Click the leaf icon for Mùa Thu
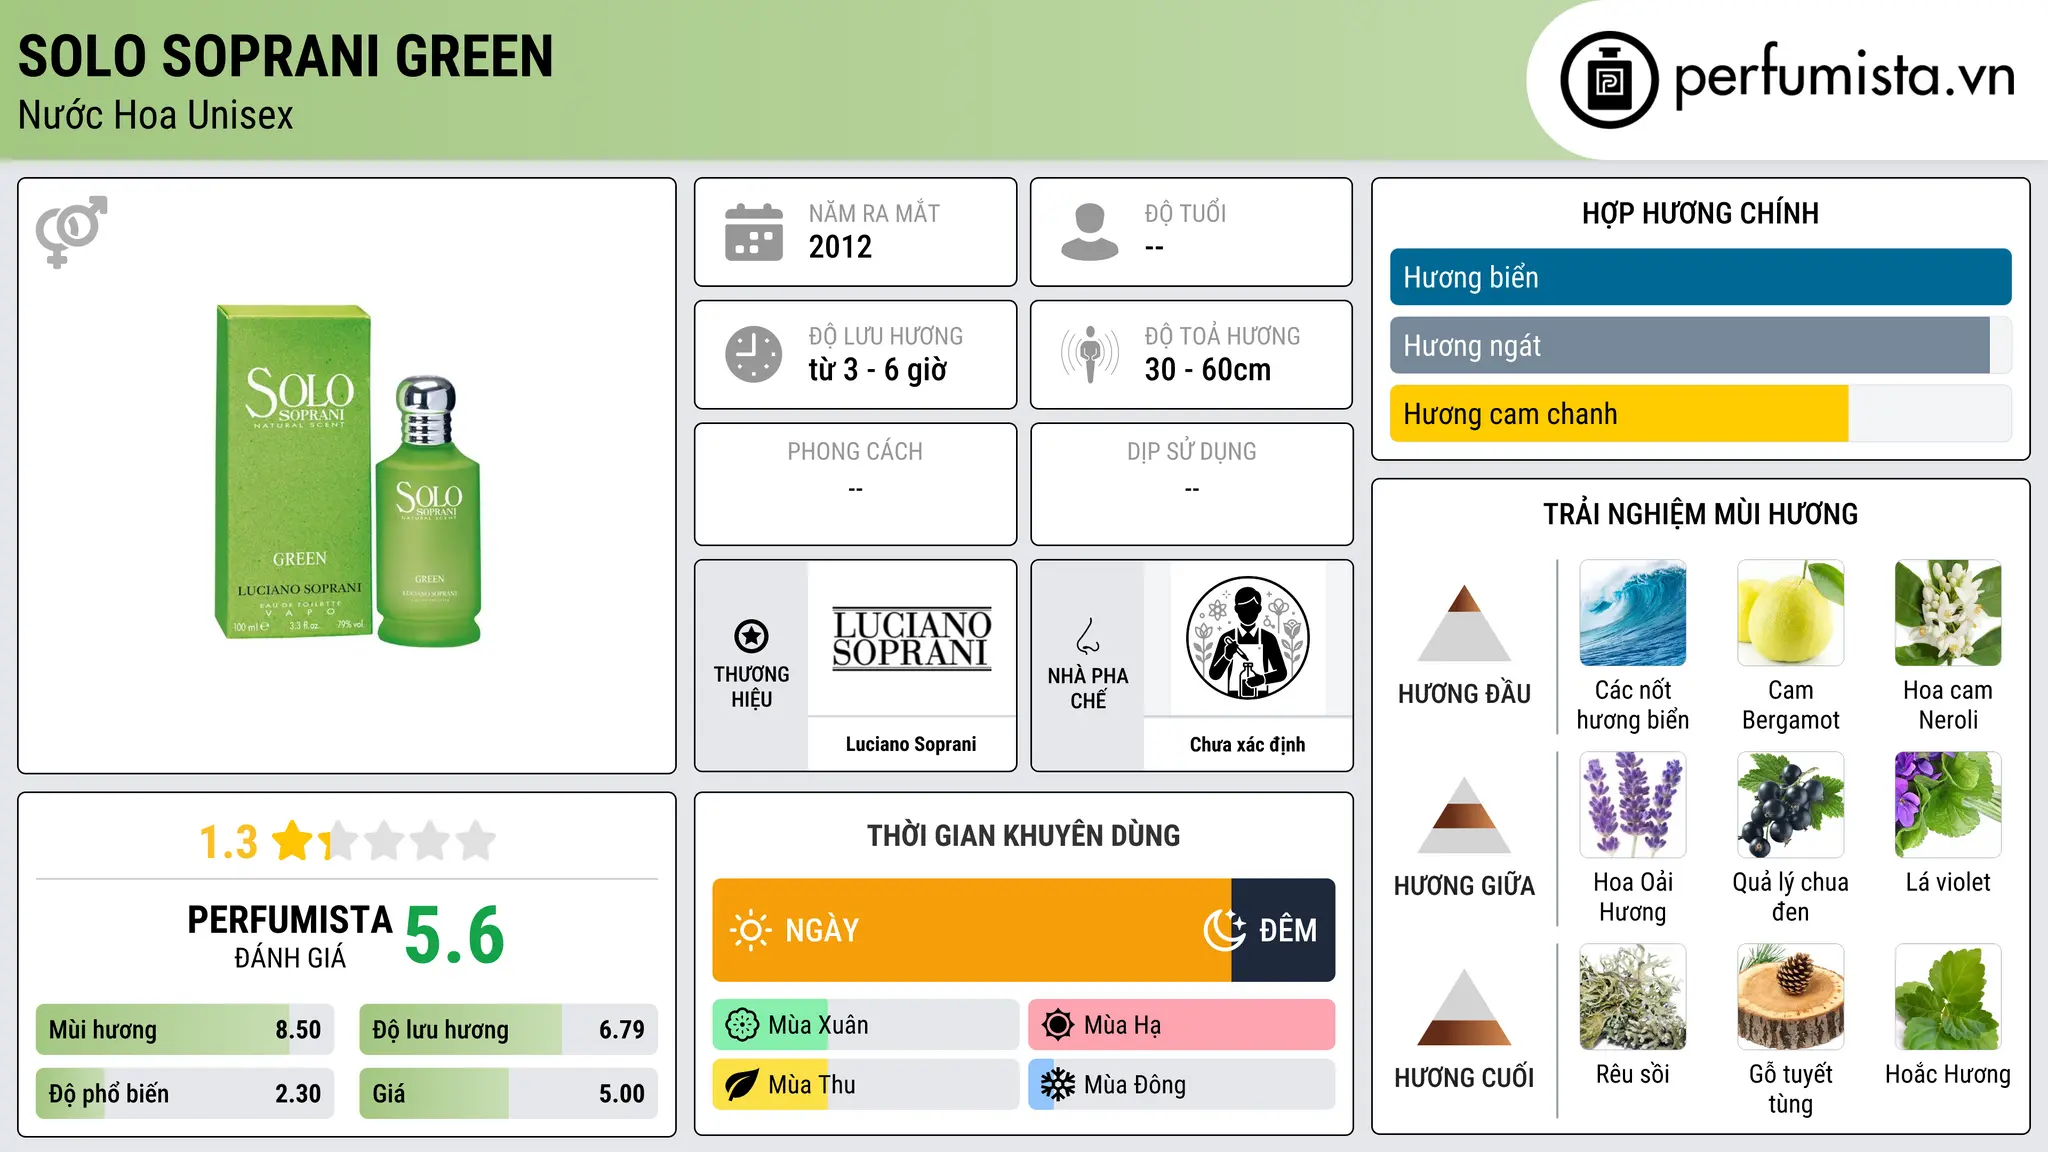This screenshot has height=1152, width=2048. coord(742,1085)
